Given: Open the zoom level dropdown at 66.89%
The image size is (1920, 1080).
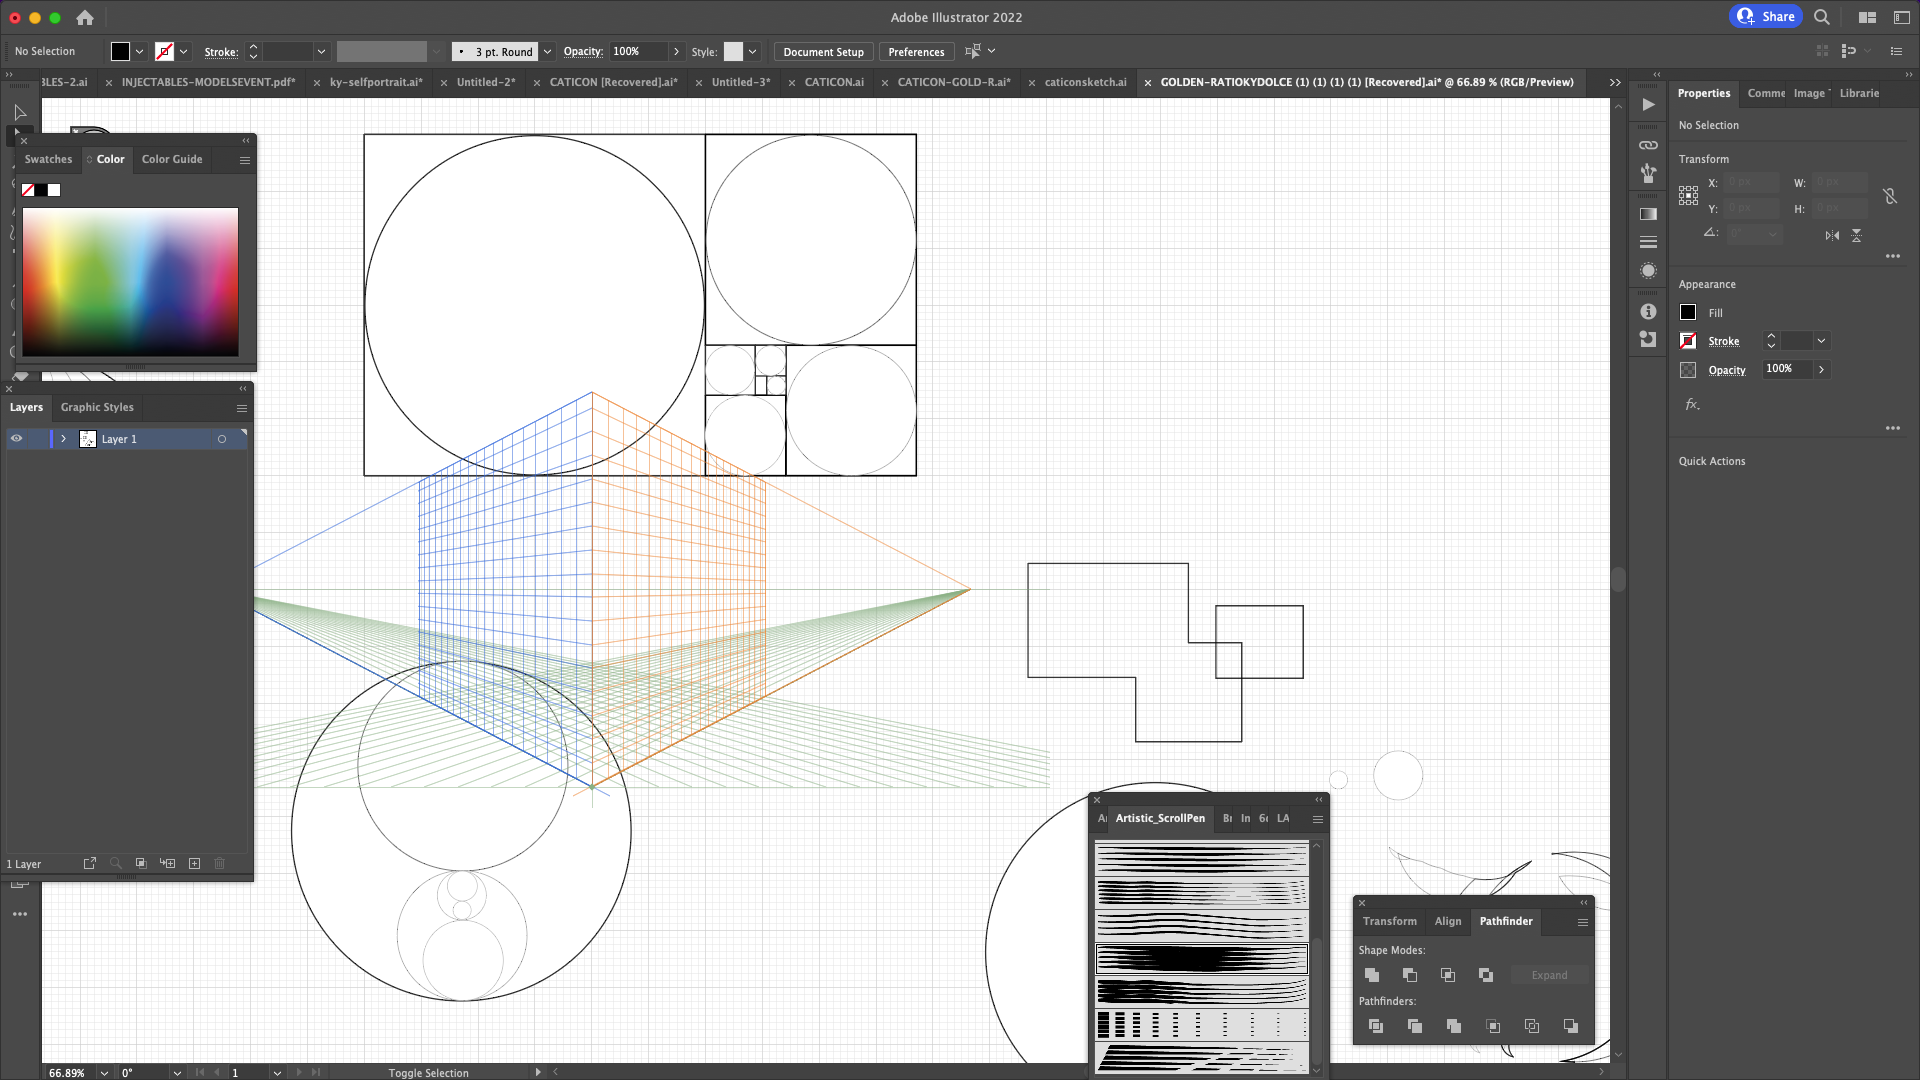Looking at the screenshot, I should pyautogui.click(x=104, y=1072).
